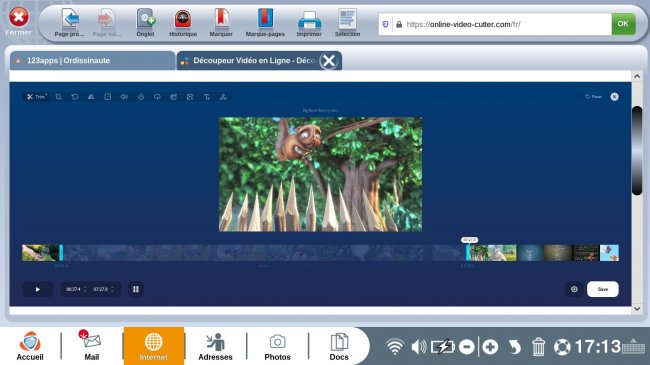Viewport: 650px width, 365px height.
Task: Select the Add text tool
Action: [x=206, y=97]
